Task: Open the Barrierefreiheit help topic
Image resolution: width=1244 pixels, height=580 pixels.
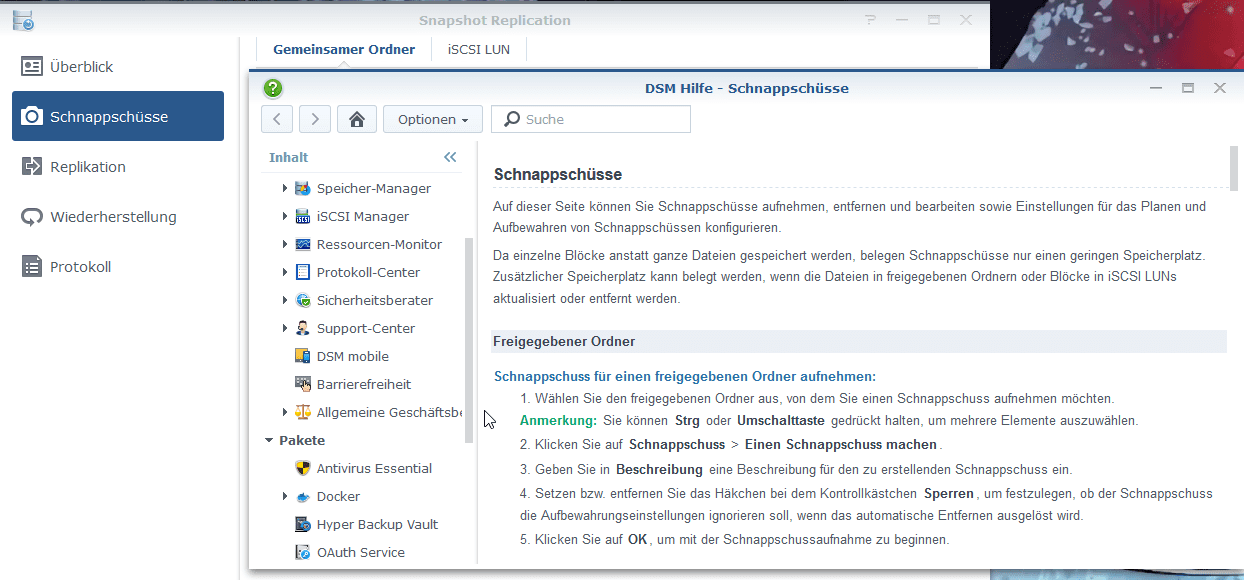Action: [x=363, y=384]
